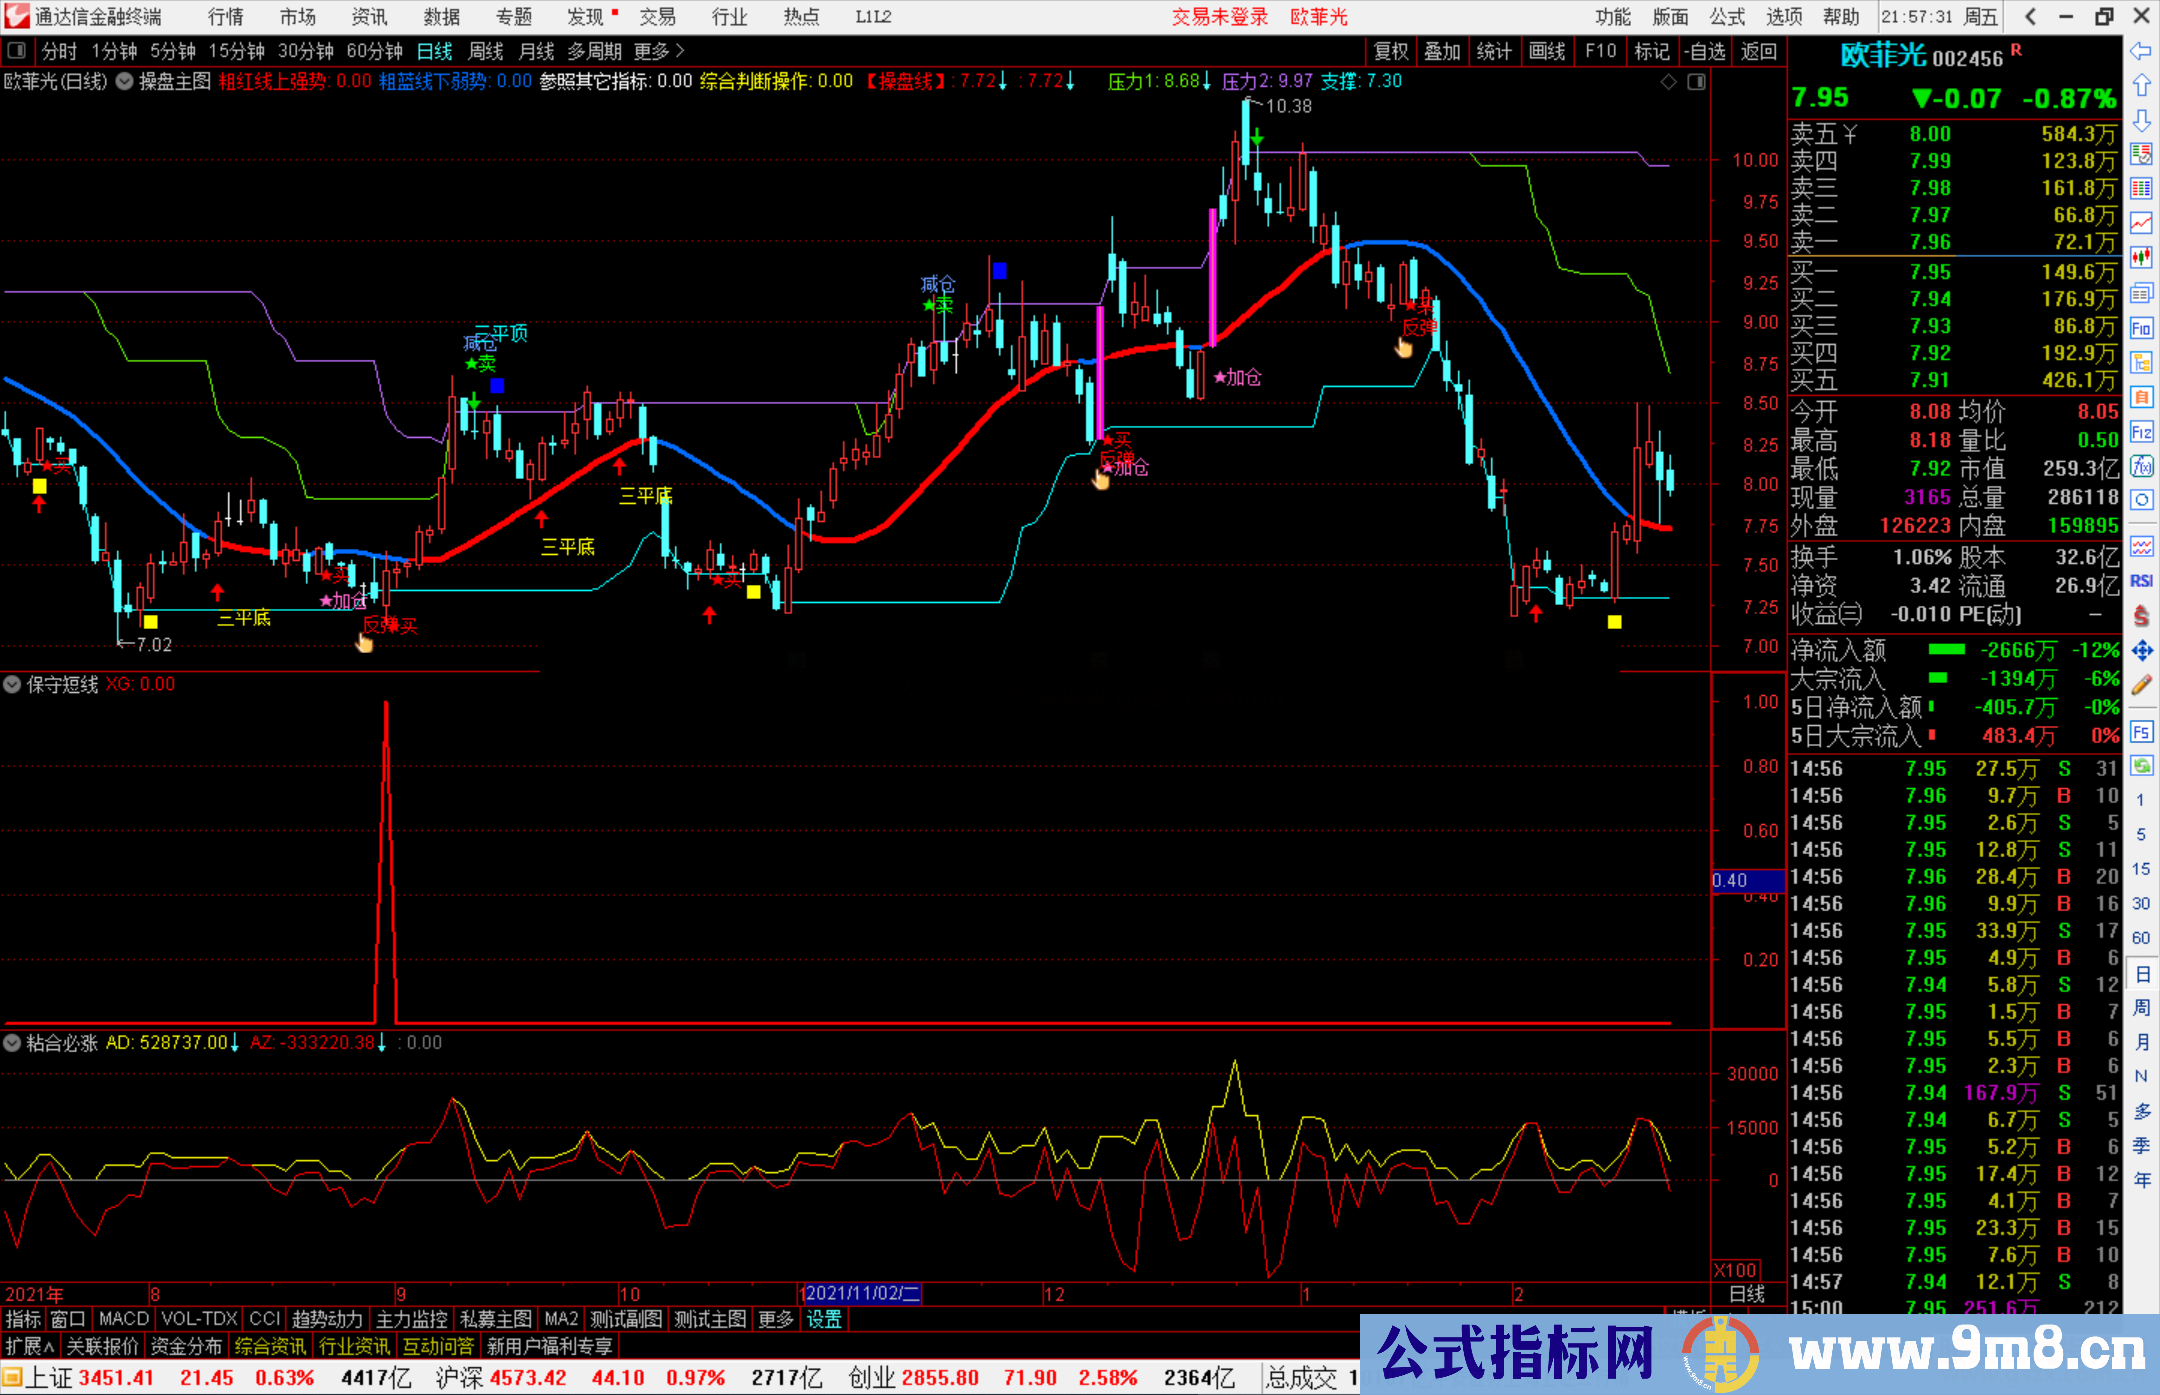Click the blue 0.40 axis value marker
The image size is (2160, 1395).
coord(1747,881)
